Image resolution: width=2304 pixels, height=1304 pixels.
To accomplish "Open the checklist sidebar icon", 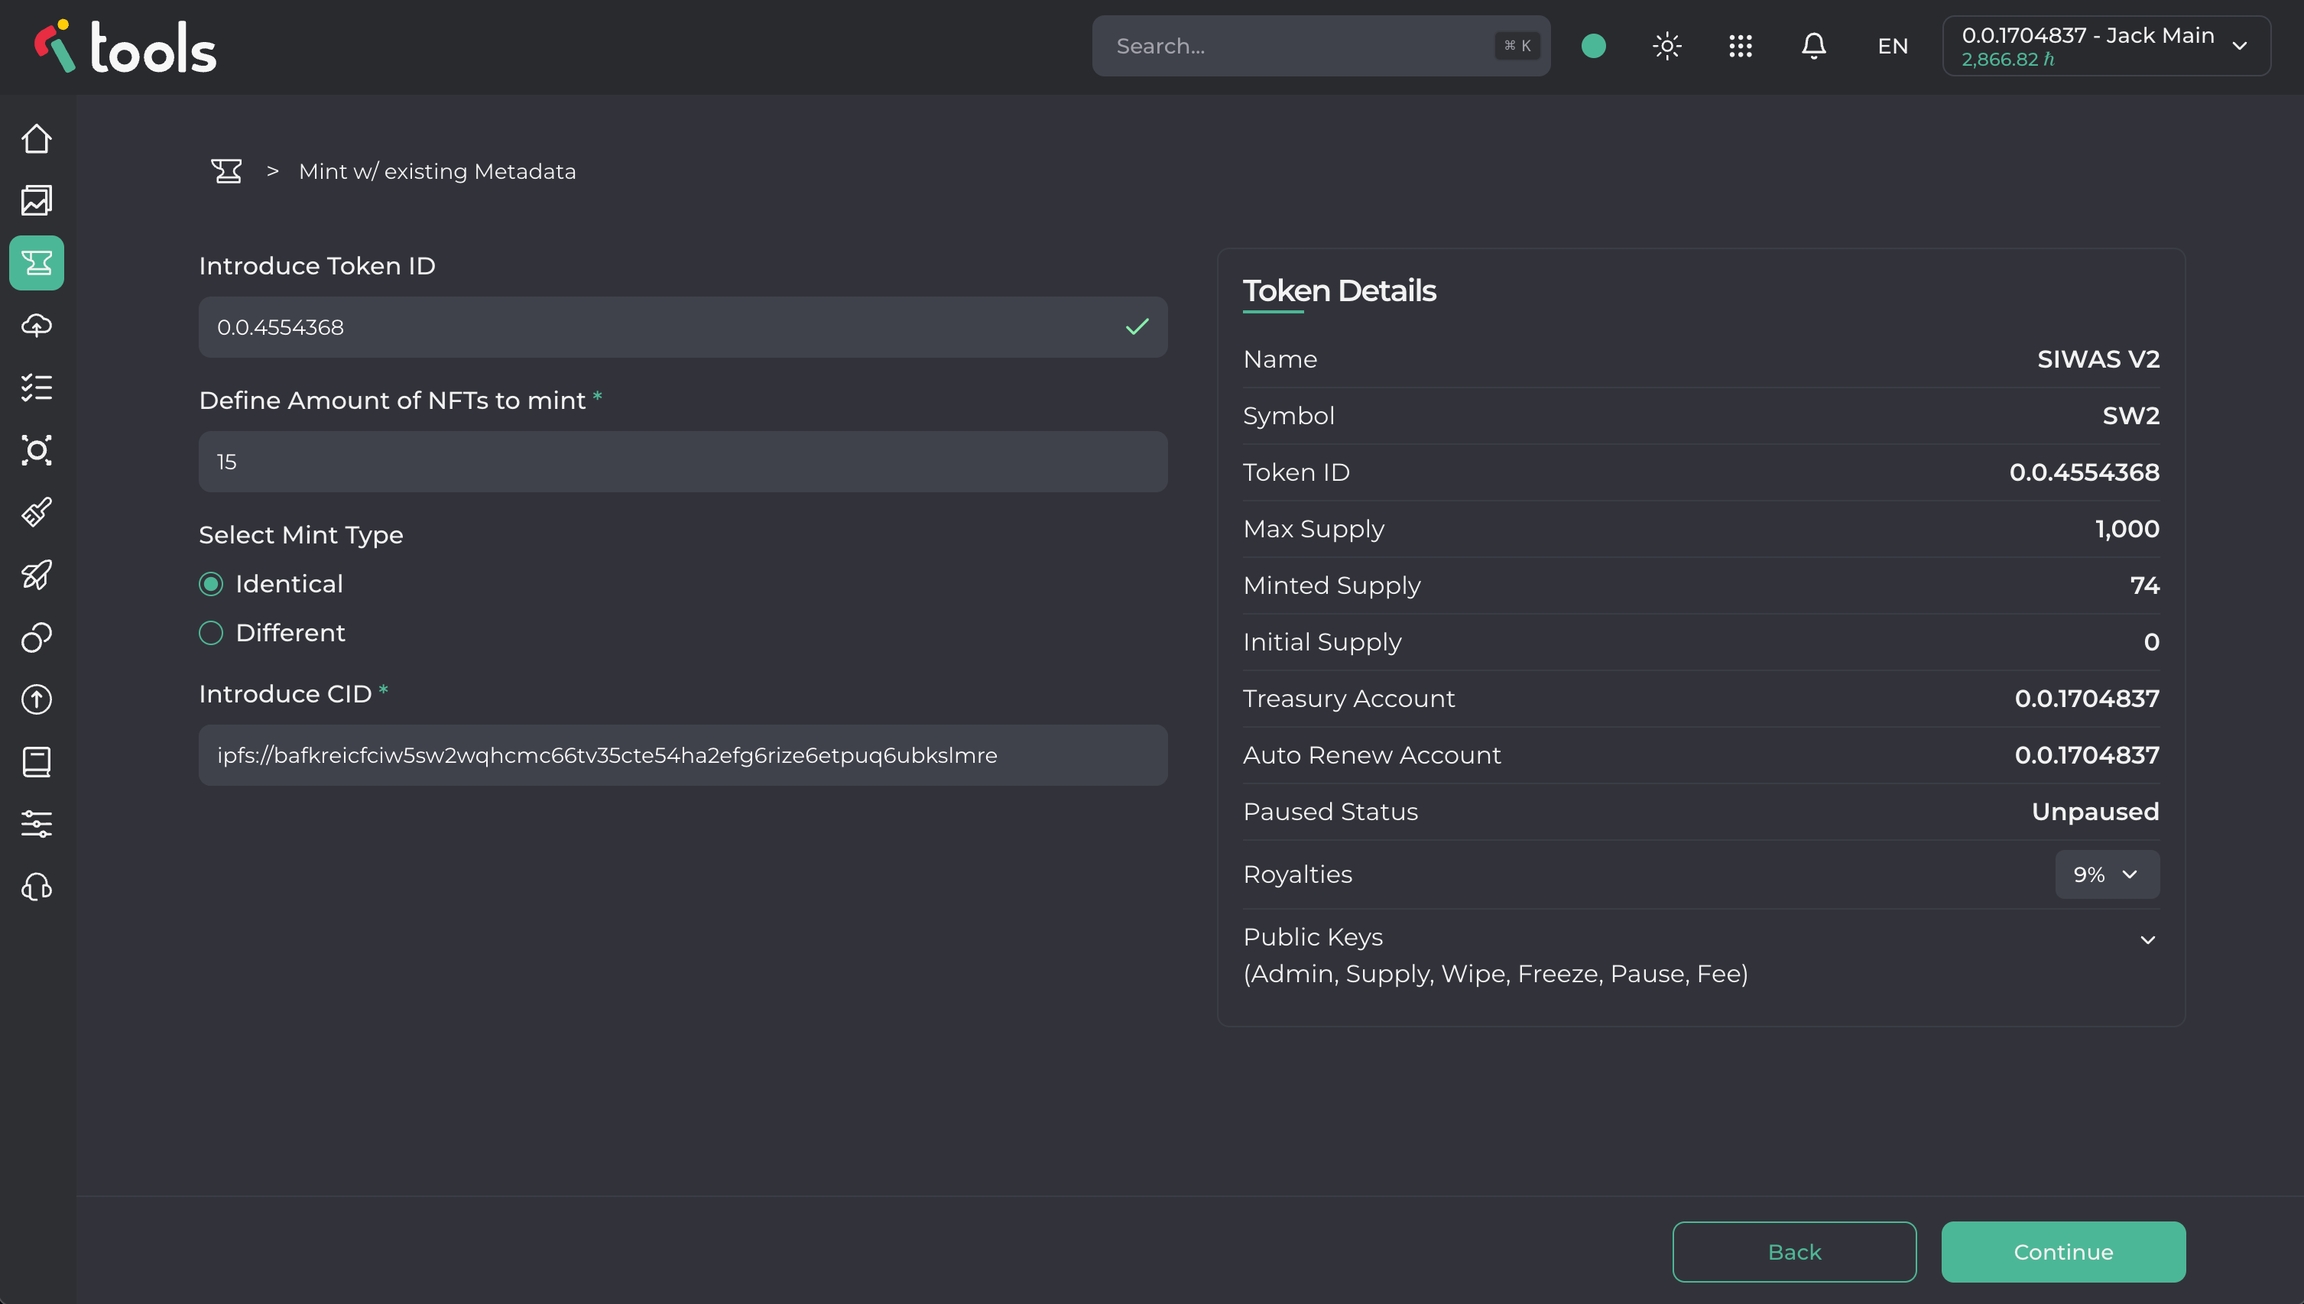I will point(37,387).
